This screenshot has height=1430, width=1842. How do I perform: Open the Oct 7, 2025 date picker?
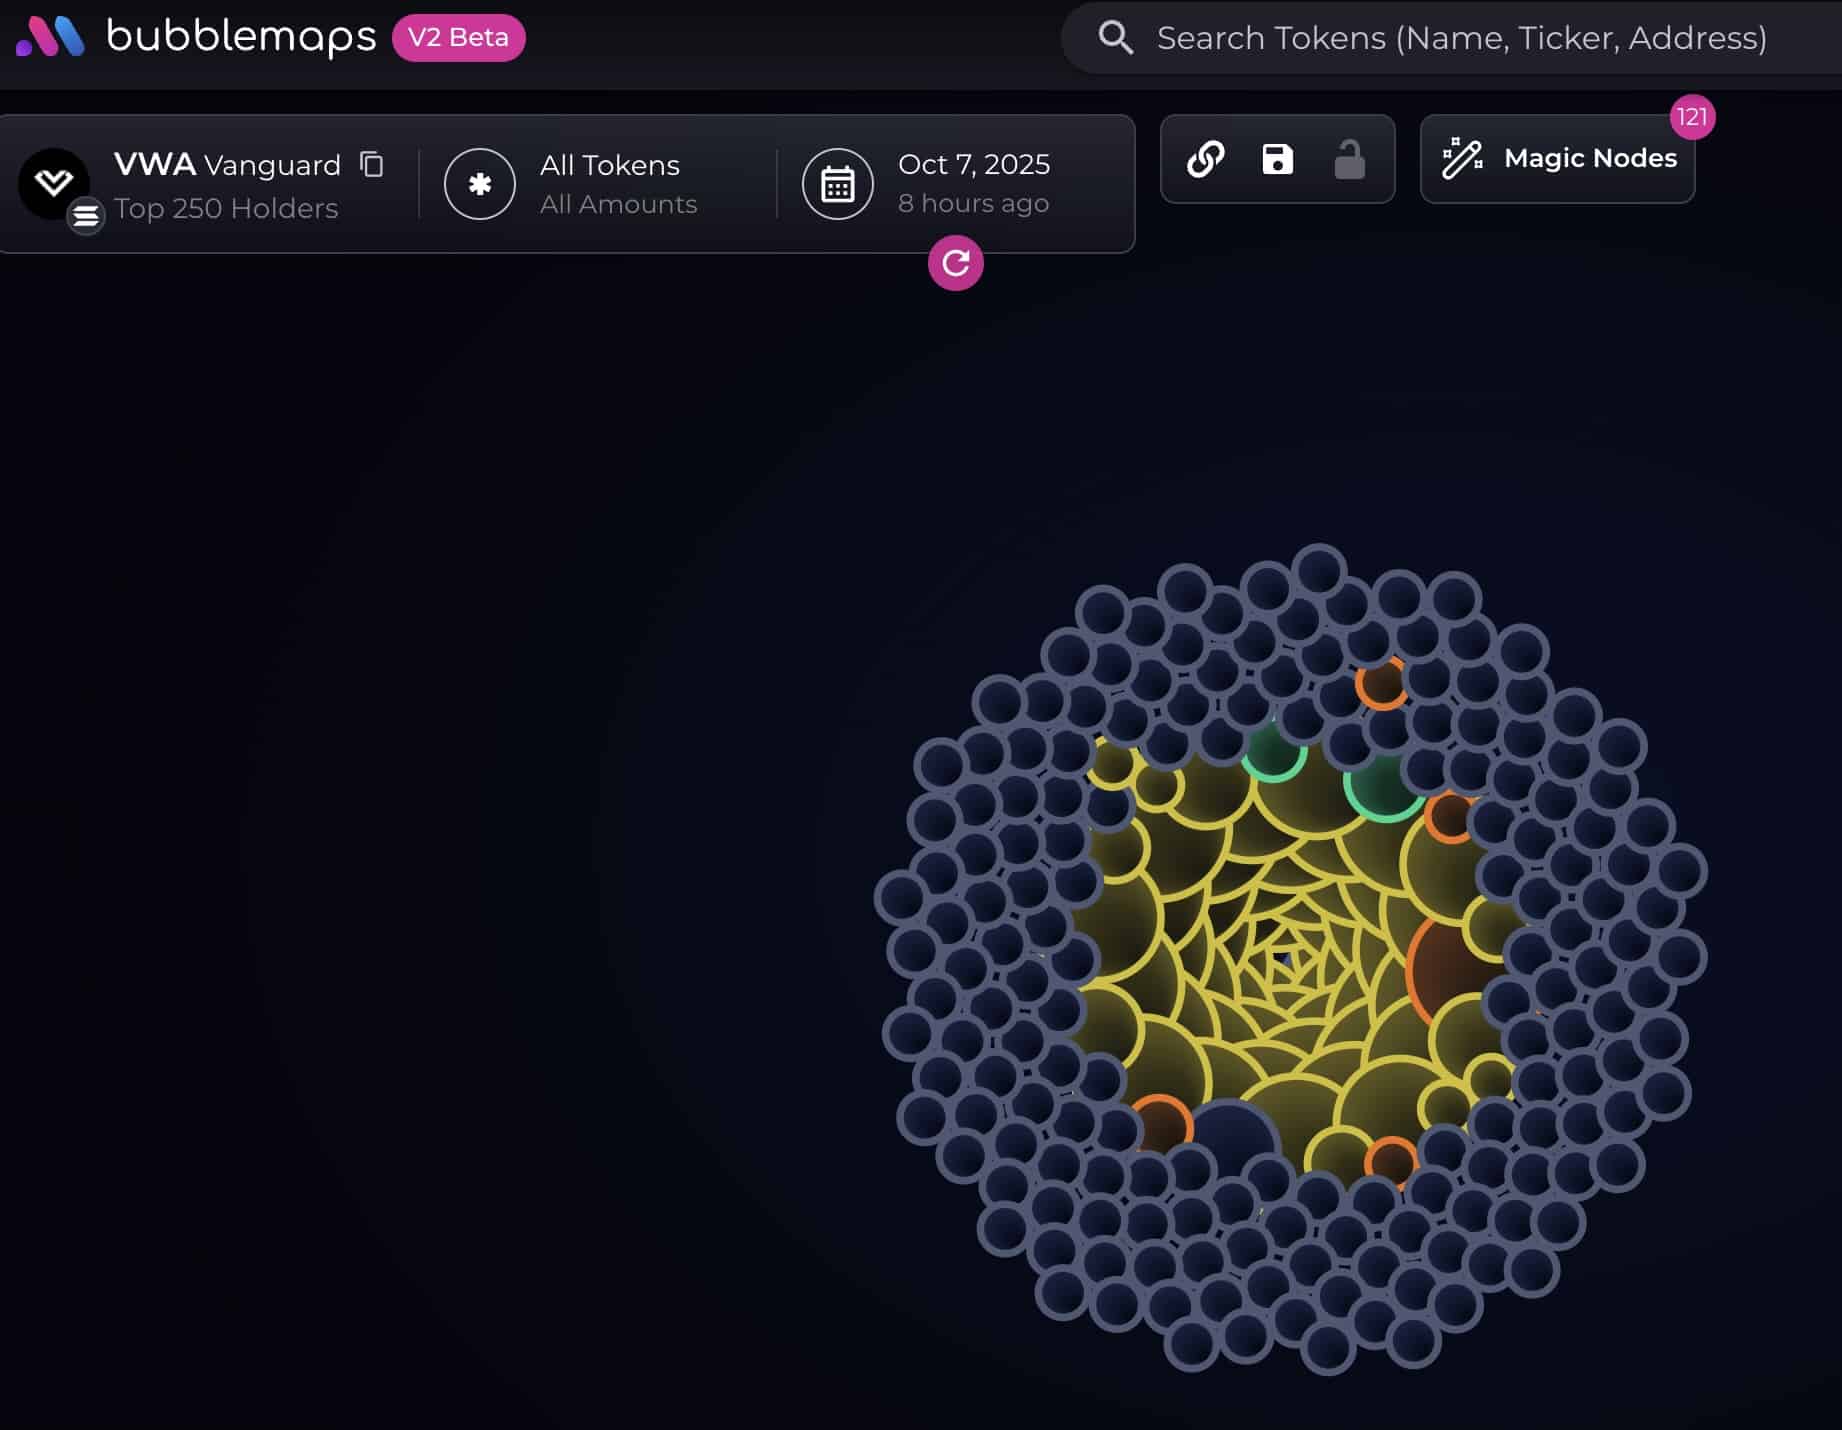click(x=973, y=184)
